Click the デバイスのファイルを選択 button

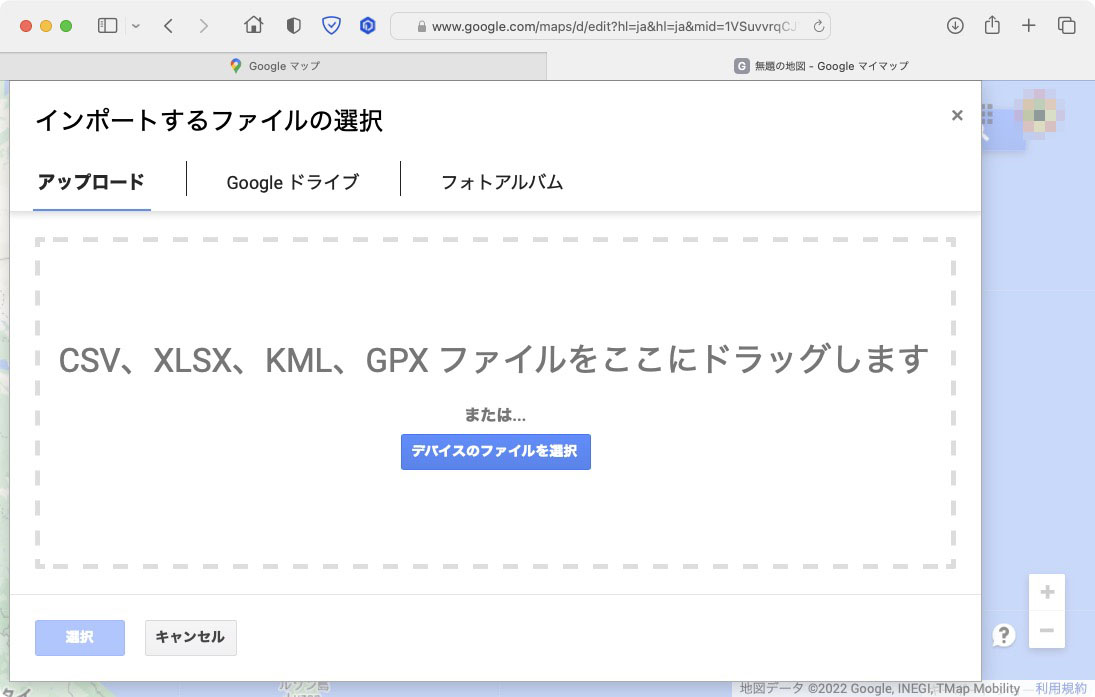tap(495, 451)
